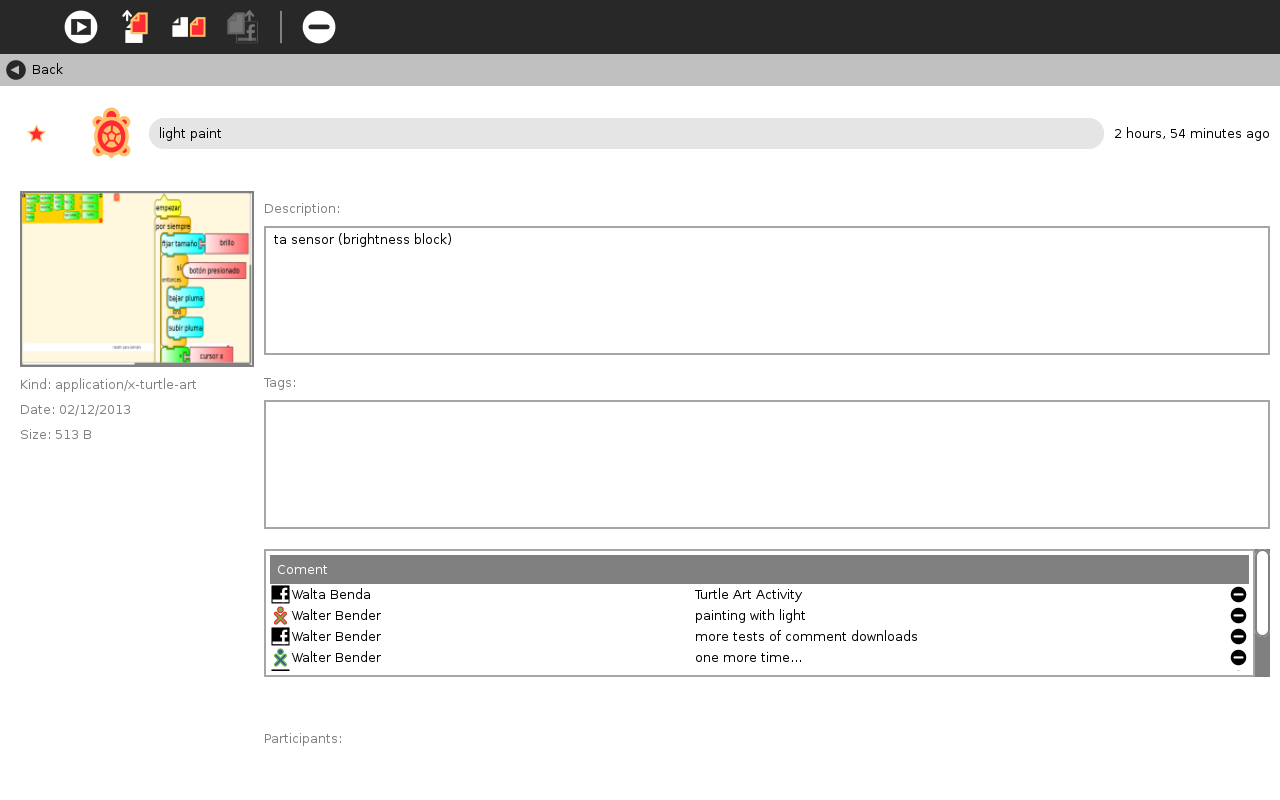Delete the 'Turtle Art Activity' comment

pyautogui.click(x=1238, y=595)
